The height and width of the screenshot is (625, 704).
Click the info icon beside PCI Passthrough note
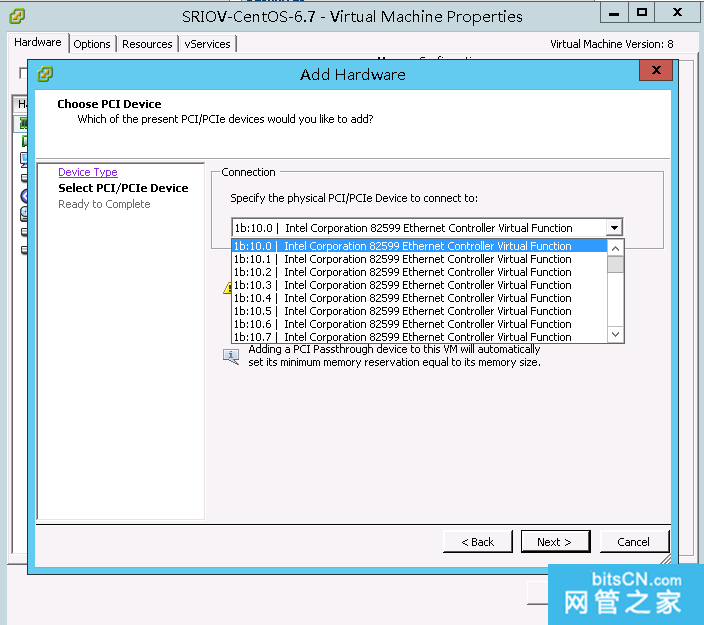(x=231, y=357)
